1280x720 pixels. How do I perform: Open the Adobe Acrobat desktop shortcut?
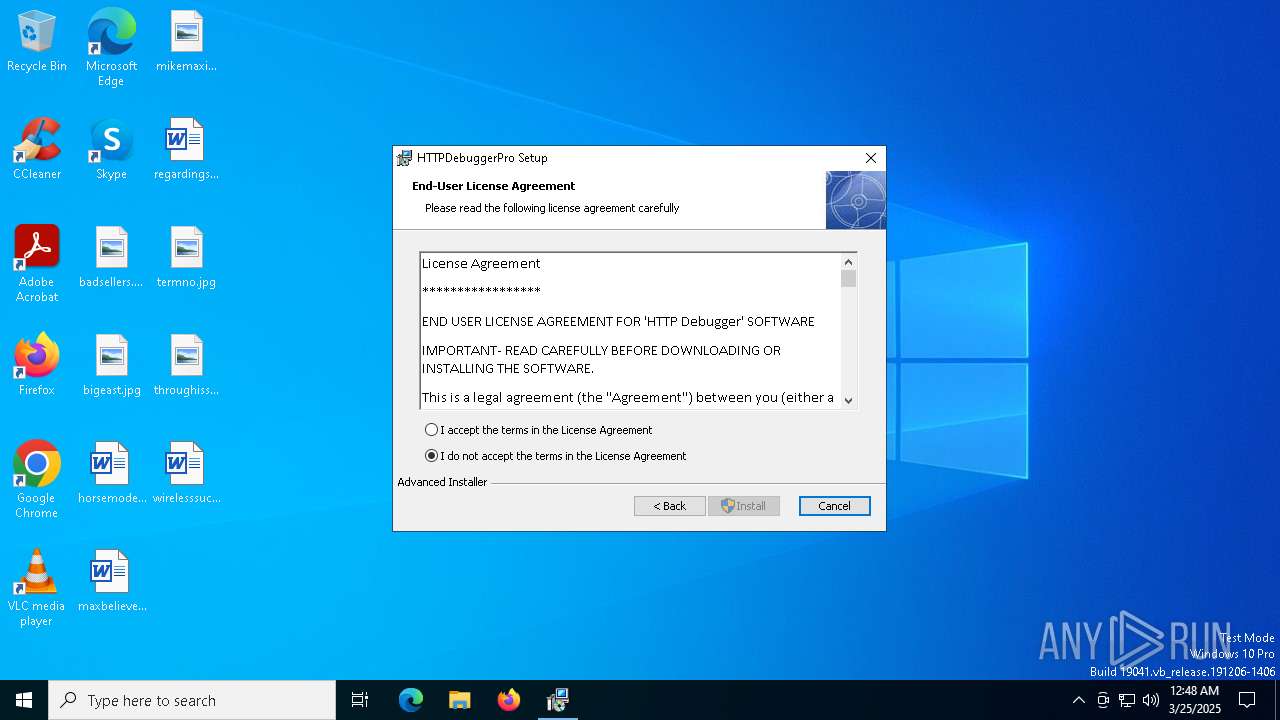point(37,264)
